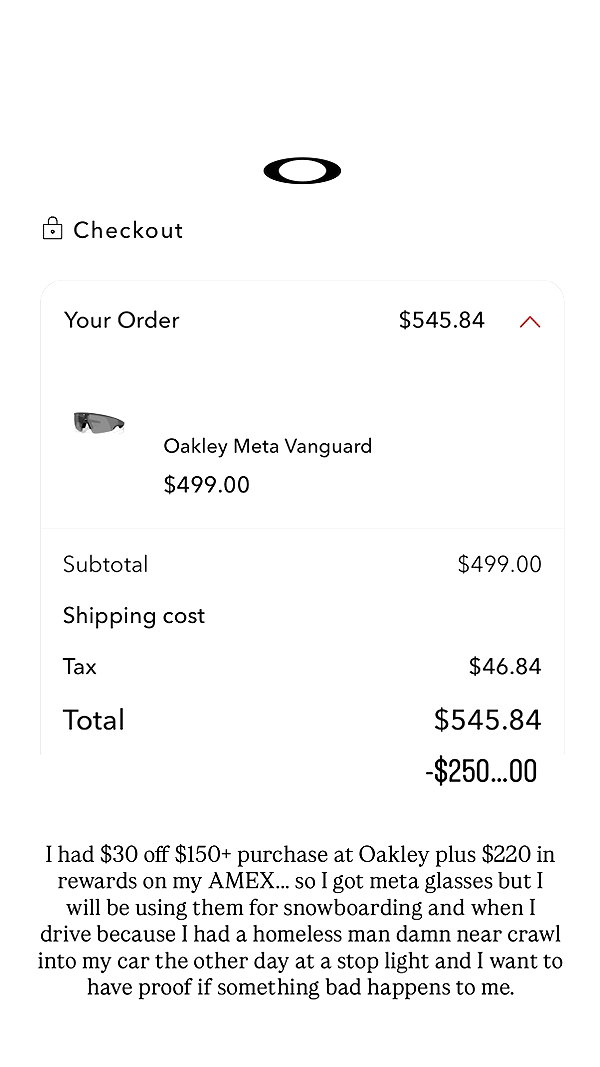Click the caption line starting 'I had $30 off'

(300, 854)
